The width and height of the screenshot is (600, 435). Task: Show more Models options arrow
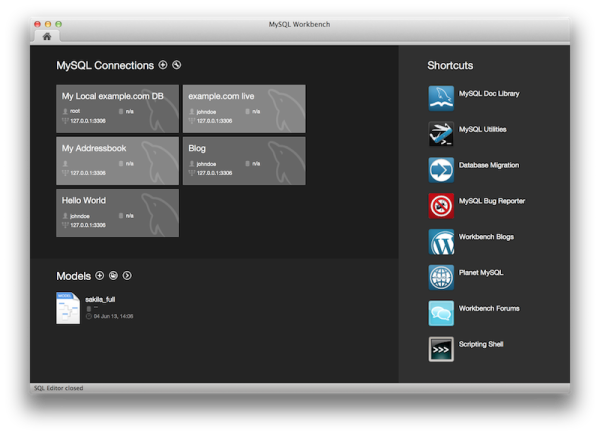pyautogui.click(x=127, y=275)
